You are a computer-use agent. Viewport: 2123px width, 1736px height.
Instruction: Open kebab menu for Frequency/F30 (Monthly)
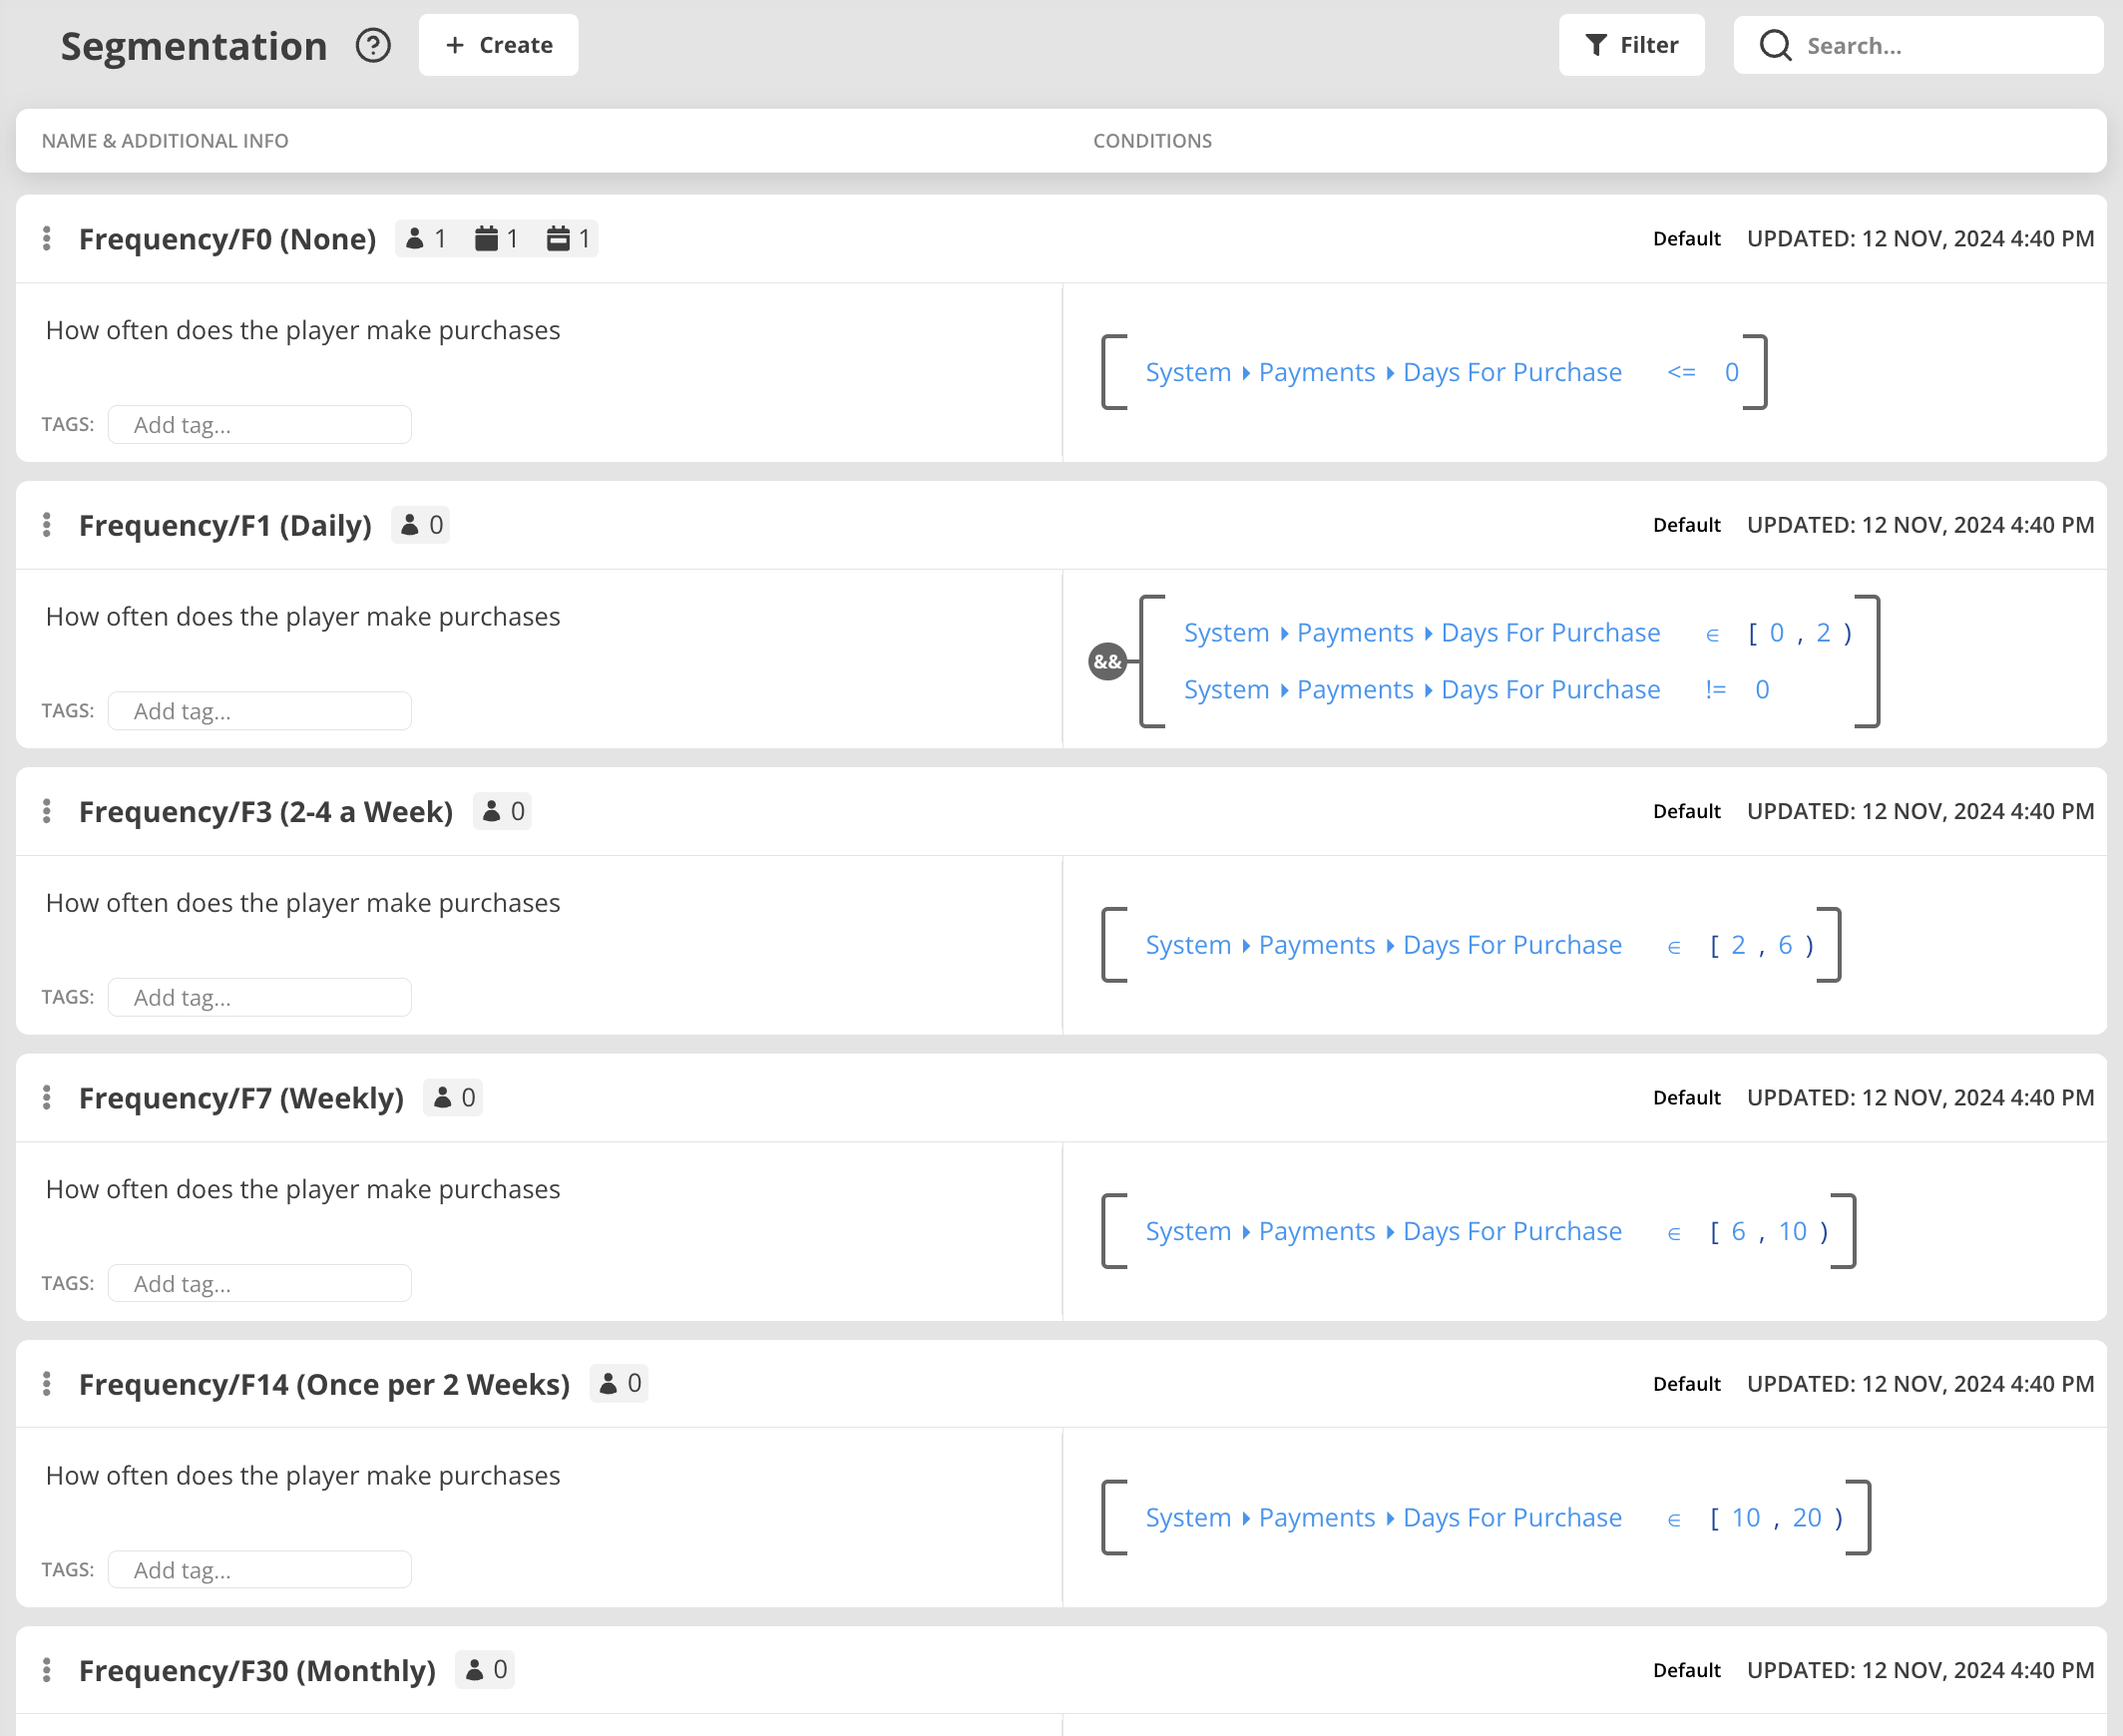click(47, 1670)
